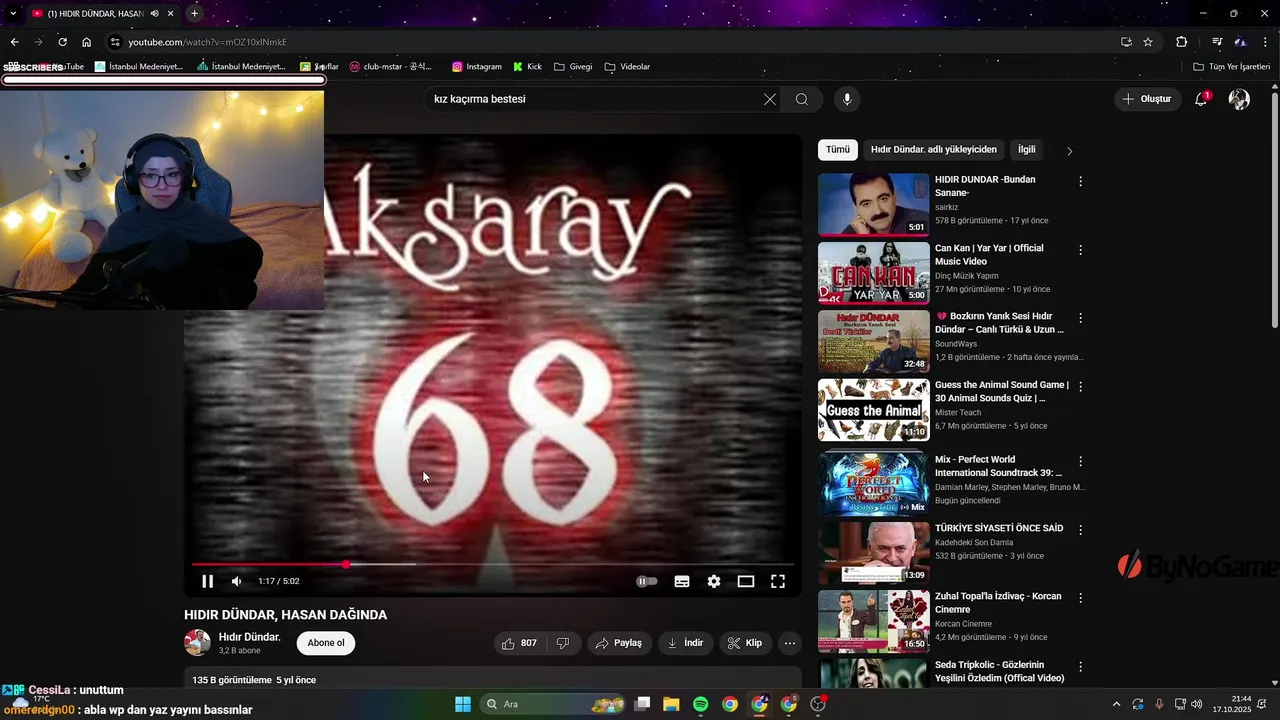This screenshot has width=1280, height=720.
Task: Open the tab search dropdown arrow
Action: click(x=13, y=13)
